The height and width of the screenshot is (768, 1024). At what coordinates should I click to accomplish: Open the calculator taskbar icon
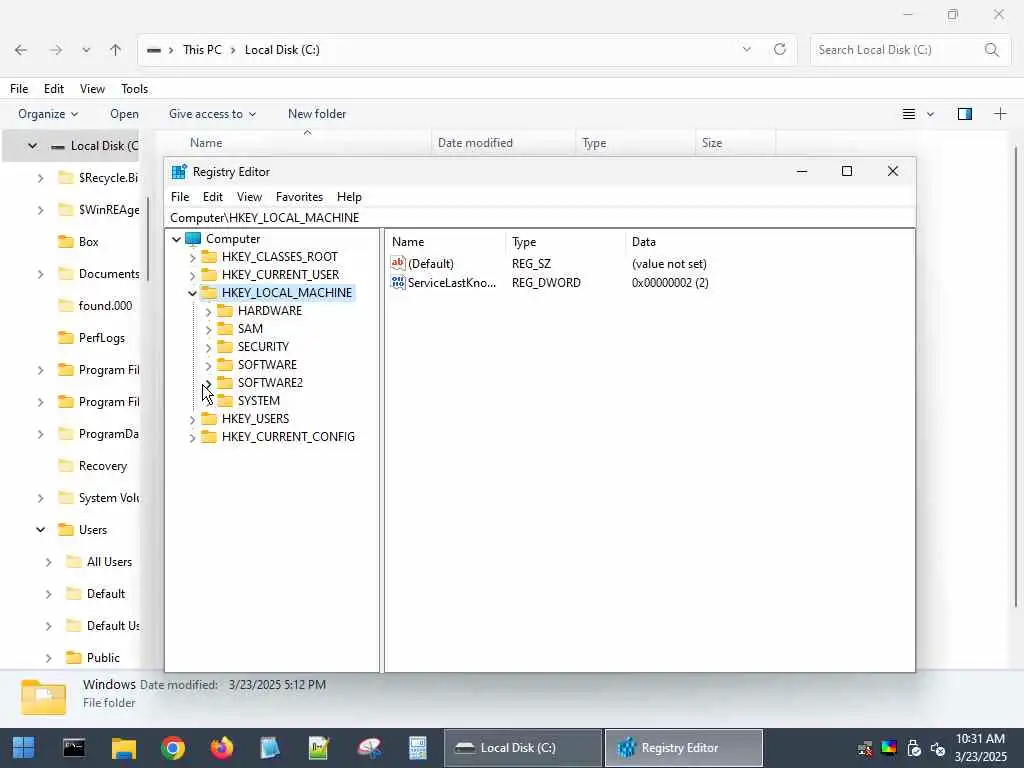pyautogui.click(x=417, y=748)
